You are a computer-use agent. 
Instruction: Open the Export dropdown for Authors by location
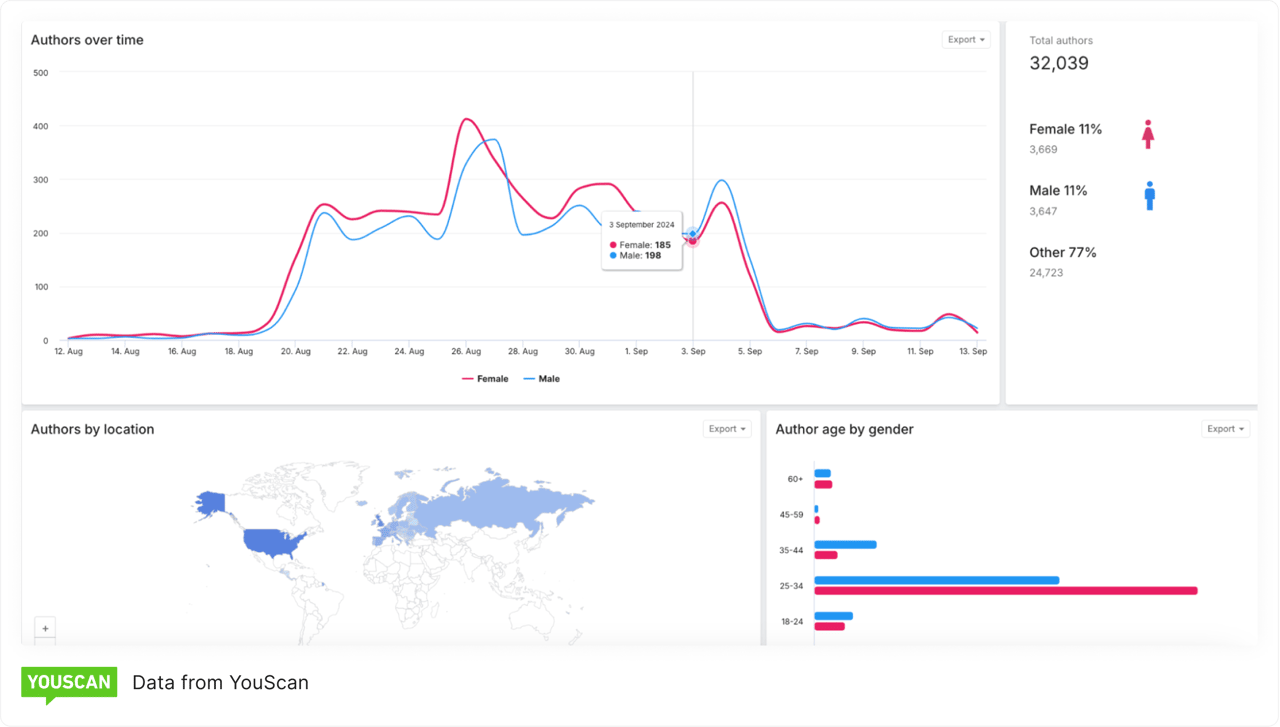click(726, 428)
